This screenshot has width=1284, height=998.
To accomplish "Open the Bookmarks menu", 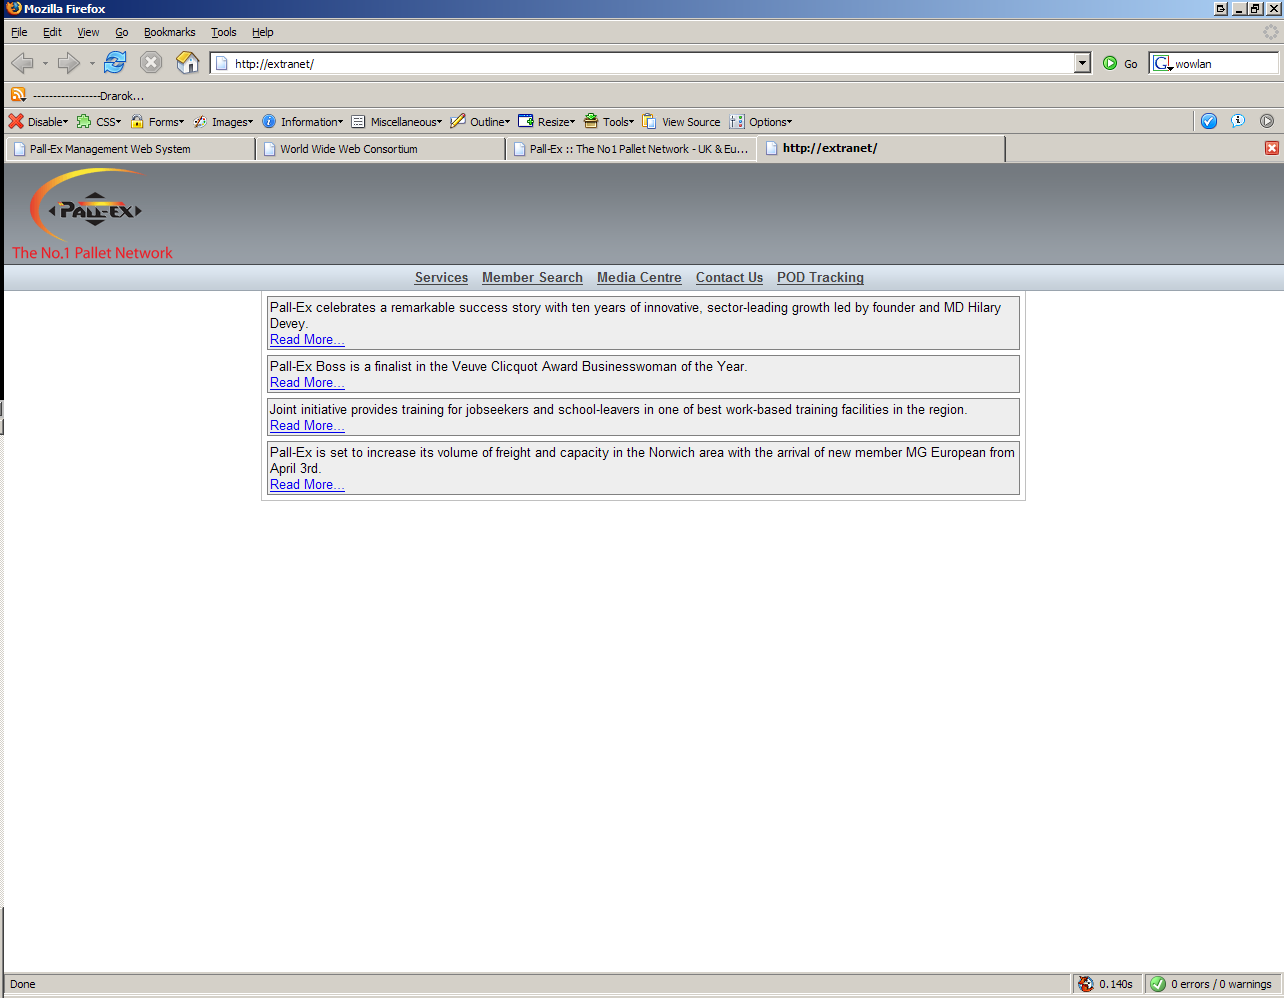I will point(170,32).
